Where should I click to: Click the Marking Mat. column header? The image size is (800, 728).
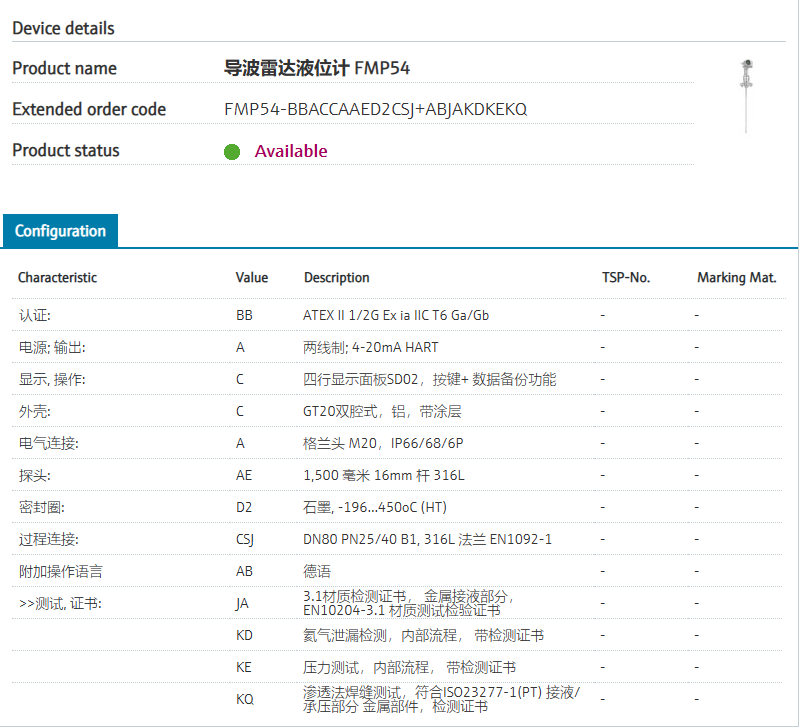[x=736, y=278]
